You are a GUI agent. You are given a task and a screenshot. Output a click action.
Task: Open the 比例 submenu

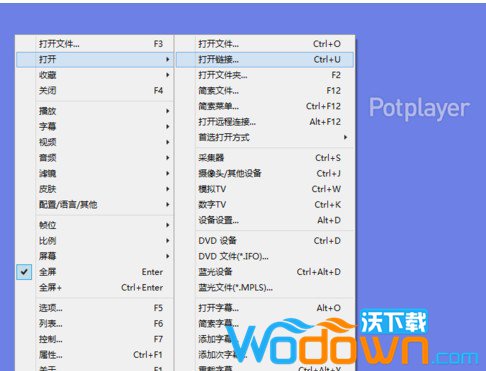pyautogui.click(x=95, y=241)
